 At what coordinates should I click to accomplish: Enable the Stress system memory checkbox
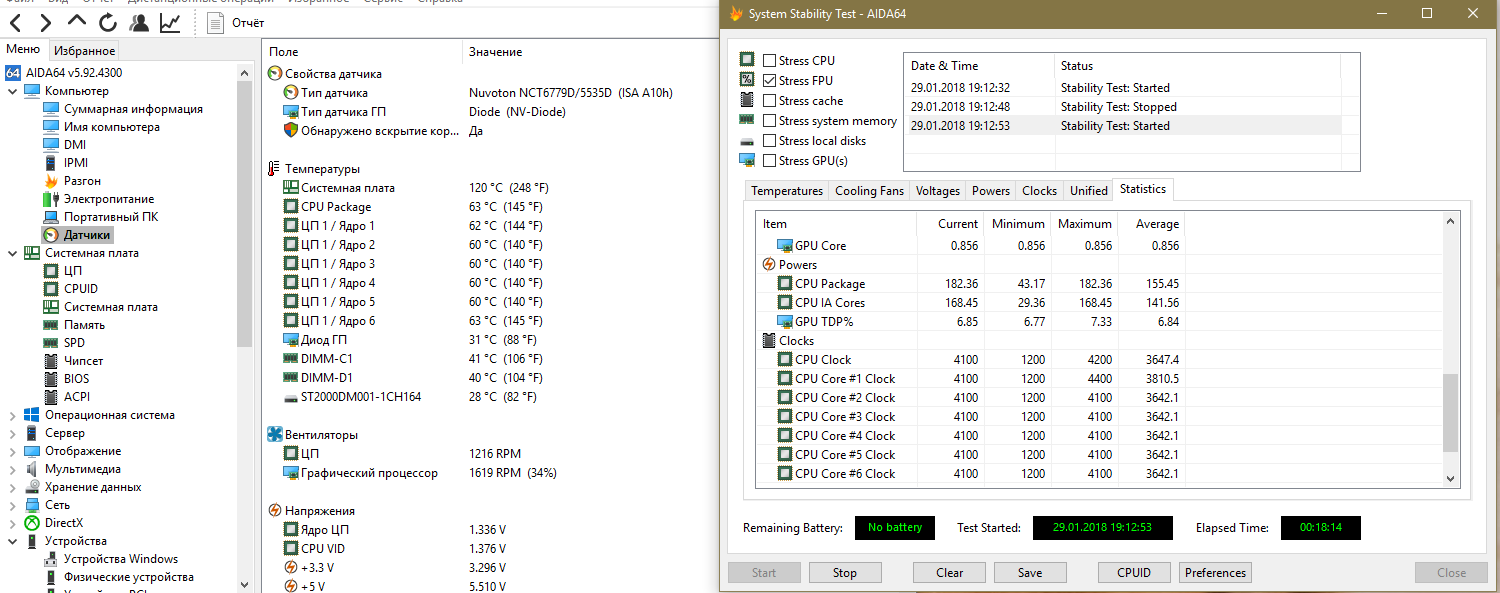pyautogui.click(x=769, y=121)
